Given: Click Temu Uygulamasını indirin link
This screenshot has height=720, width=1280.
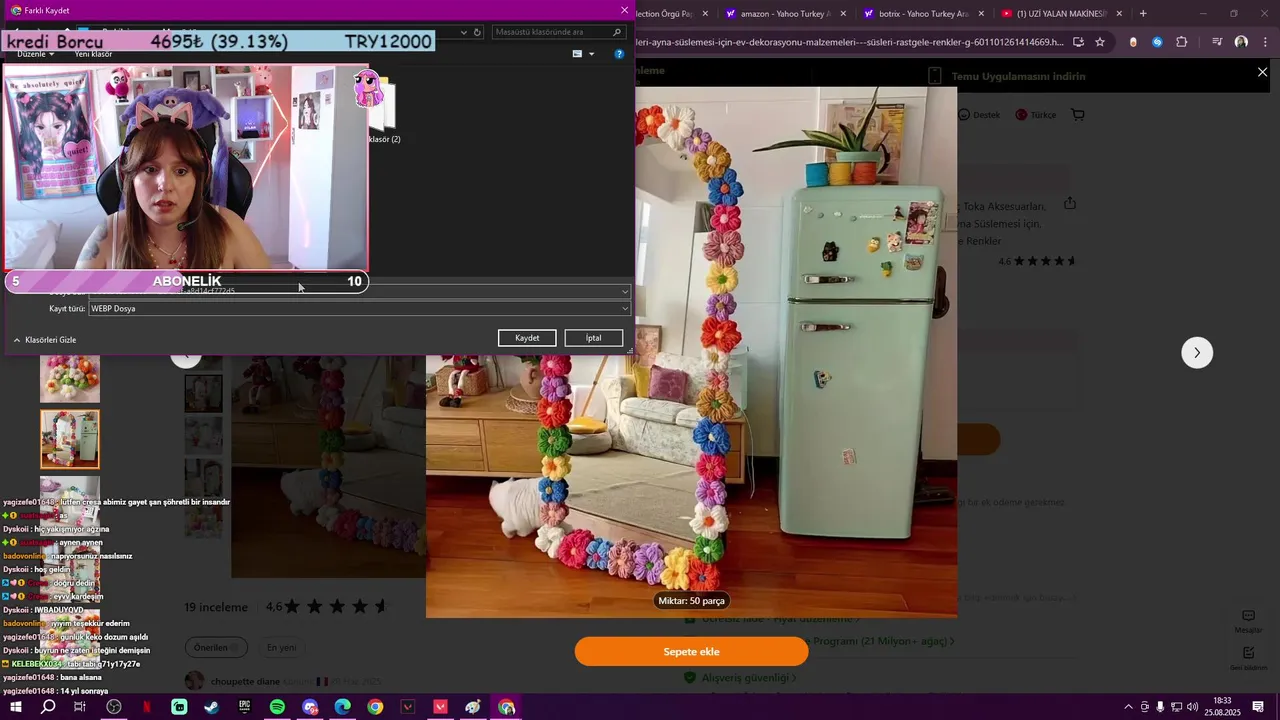Looking at the screenshot, I should pos(1018,76).
